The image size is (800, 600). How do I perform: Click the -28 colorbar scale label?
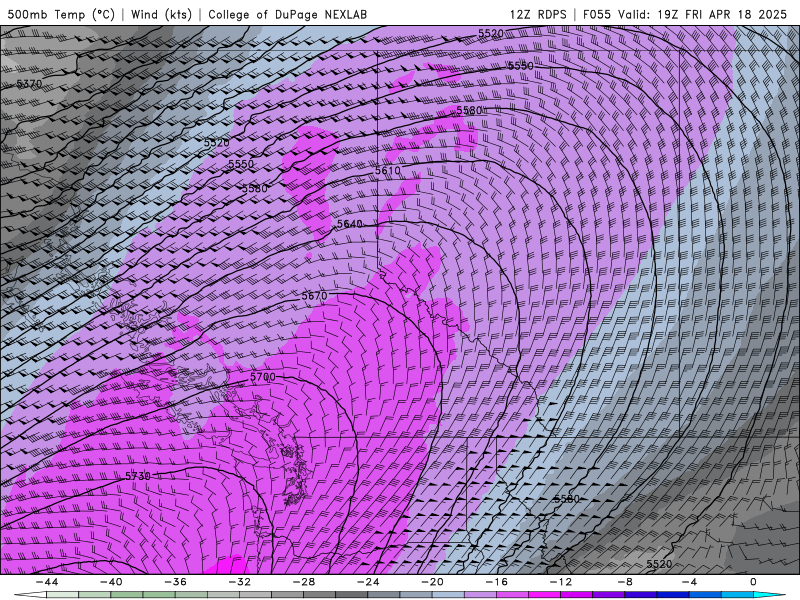304,582
